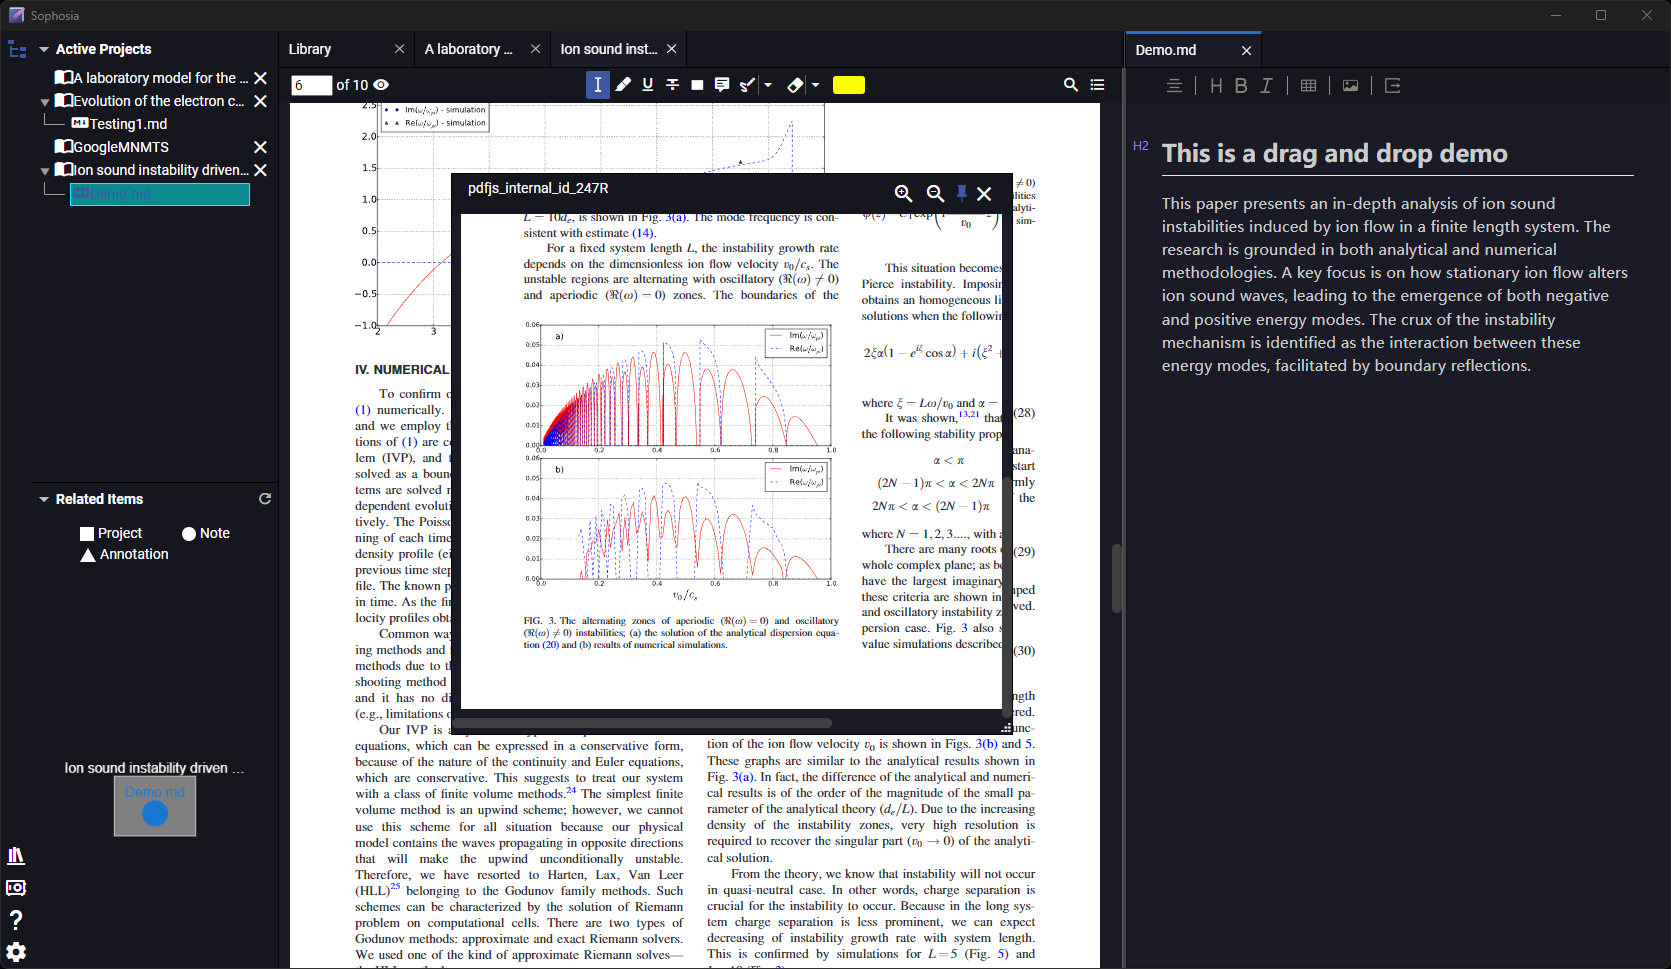Collapse the 'Evolution of the electron c...' project
The width and height of the screenshot is (1671, 969).
[45, 102]
